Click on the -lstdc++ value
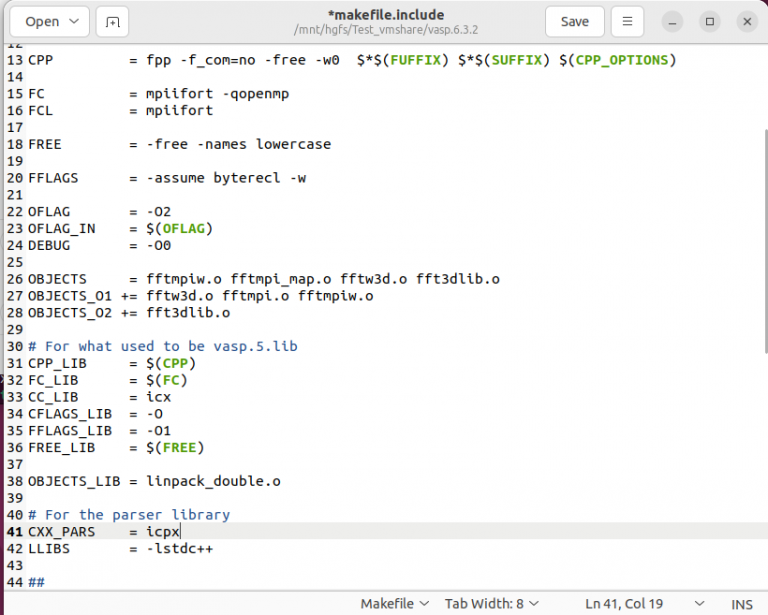 click(180, 548)
